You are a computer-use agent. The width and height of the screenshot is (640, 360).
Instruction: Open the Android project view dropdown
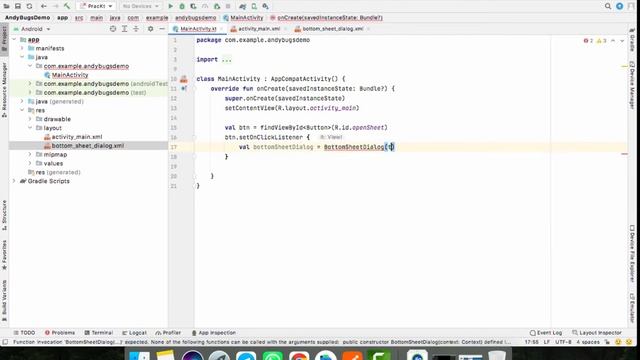(32, 29)
